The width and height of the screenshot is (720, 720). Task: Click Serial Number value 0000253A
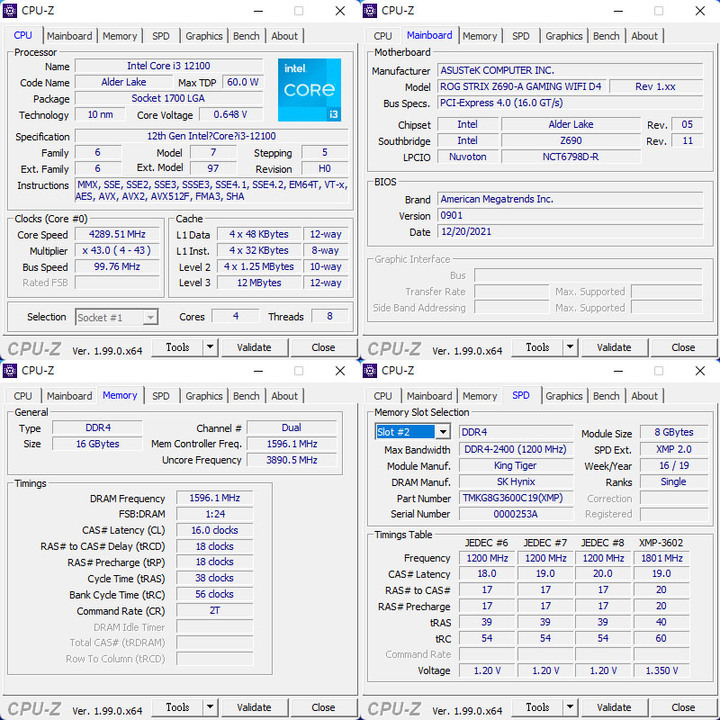tap(516, 514)
